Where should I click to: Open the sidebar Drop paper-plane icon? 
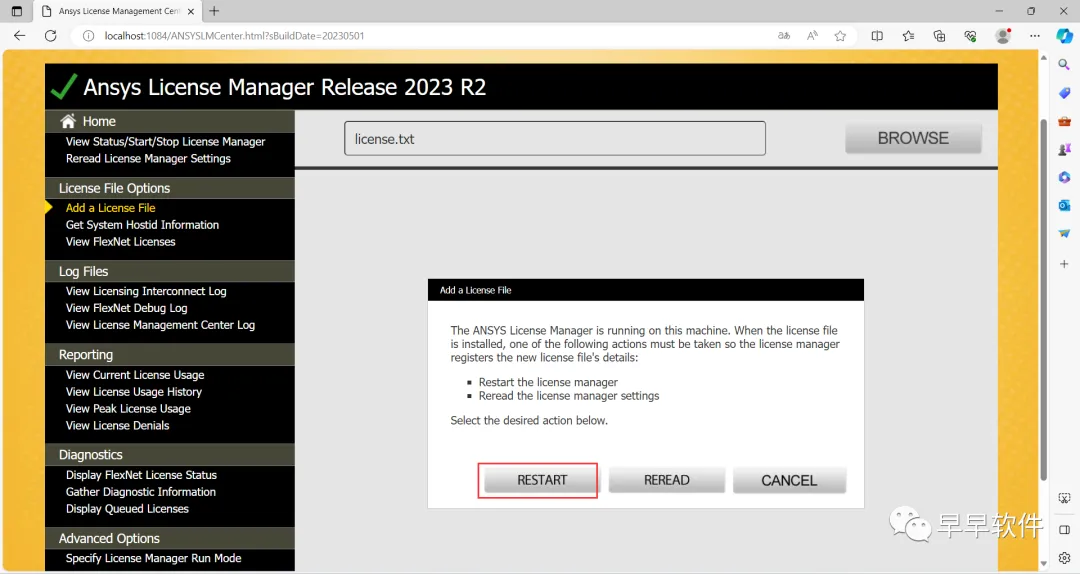[1064, 234]
